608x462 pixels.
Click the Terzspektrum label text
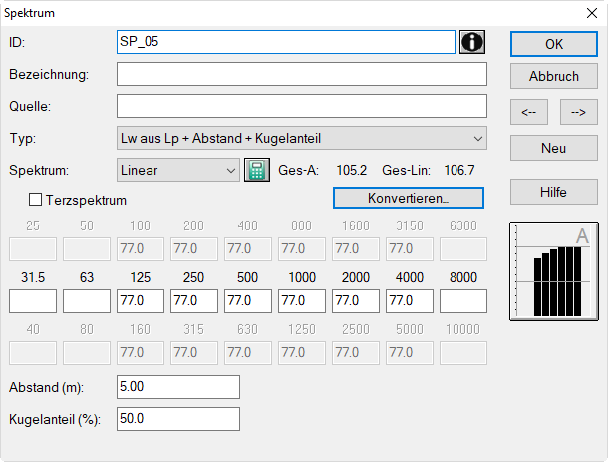tap(86, 200)
